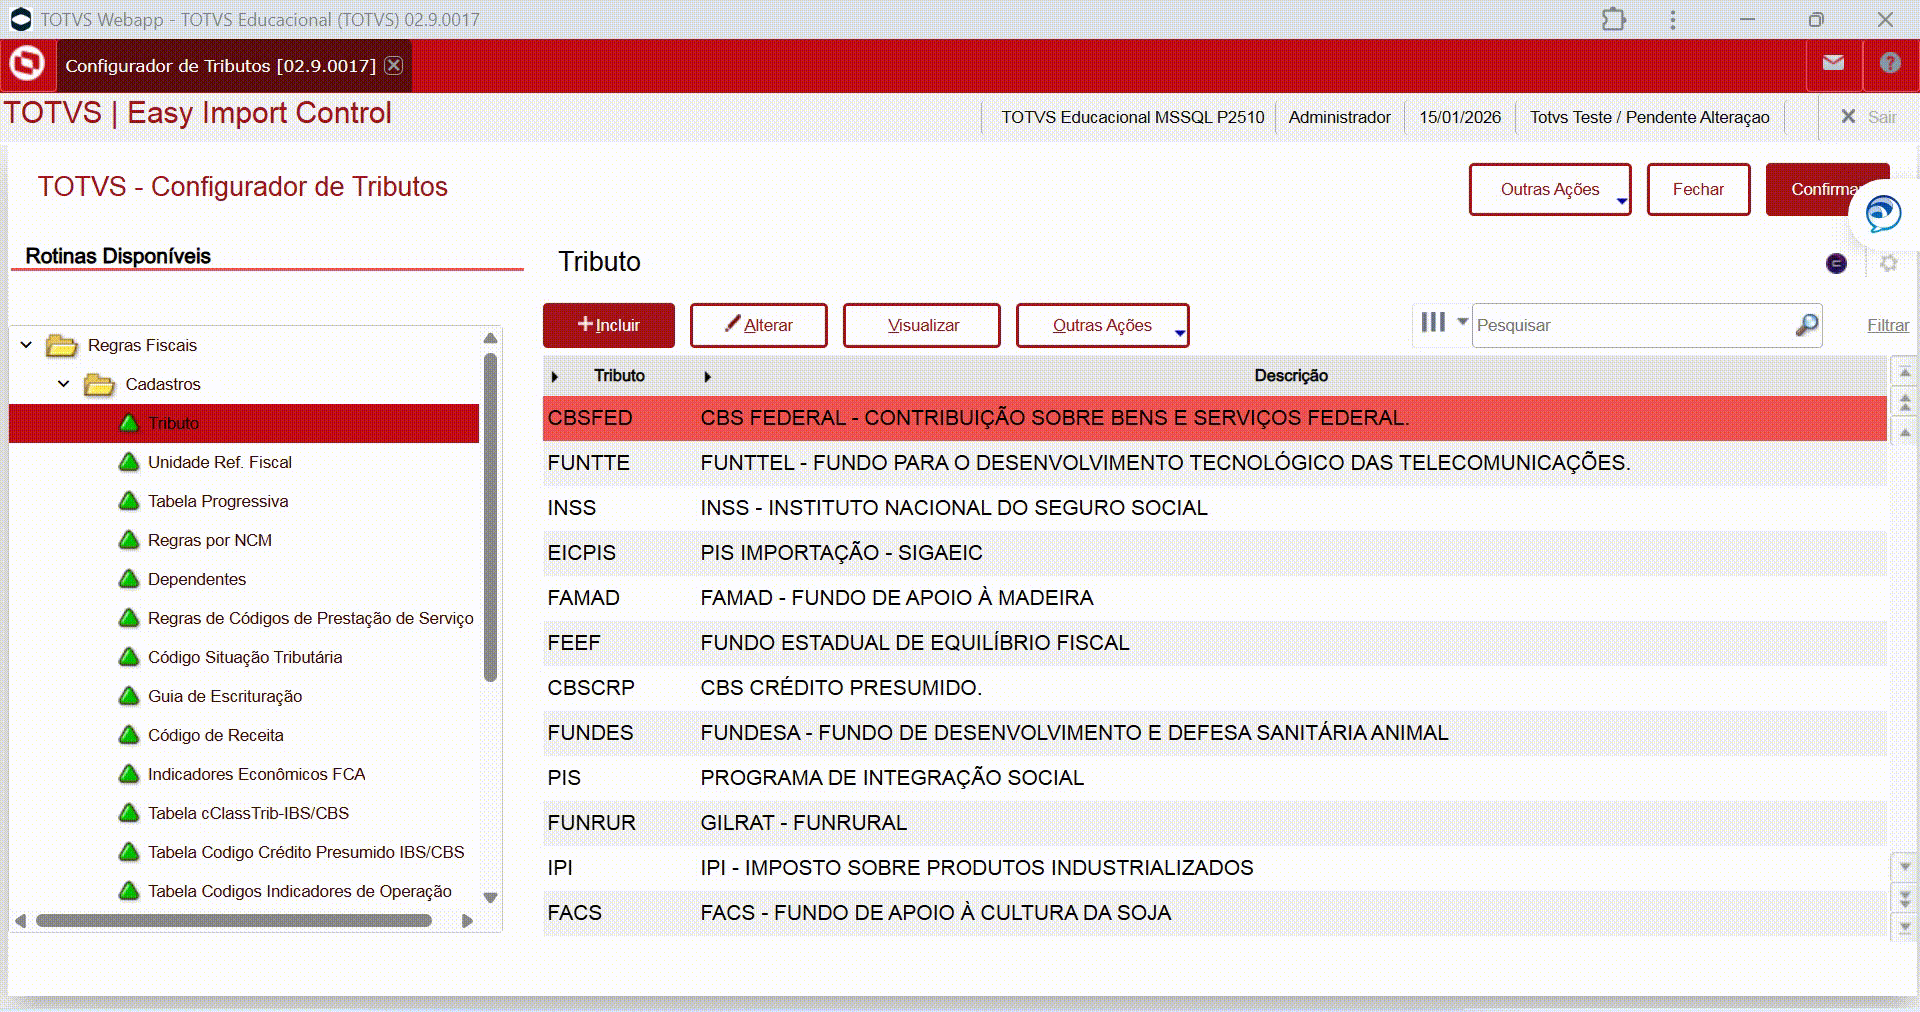Open Tributo routine in the tree
This screenshot has width=1920, height=1012.
[244, 423]
